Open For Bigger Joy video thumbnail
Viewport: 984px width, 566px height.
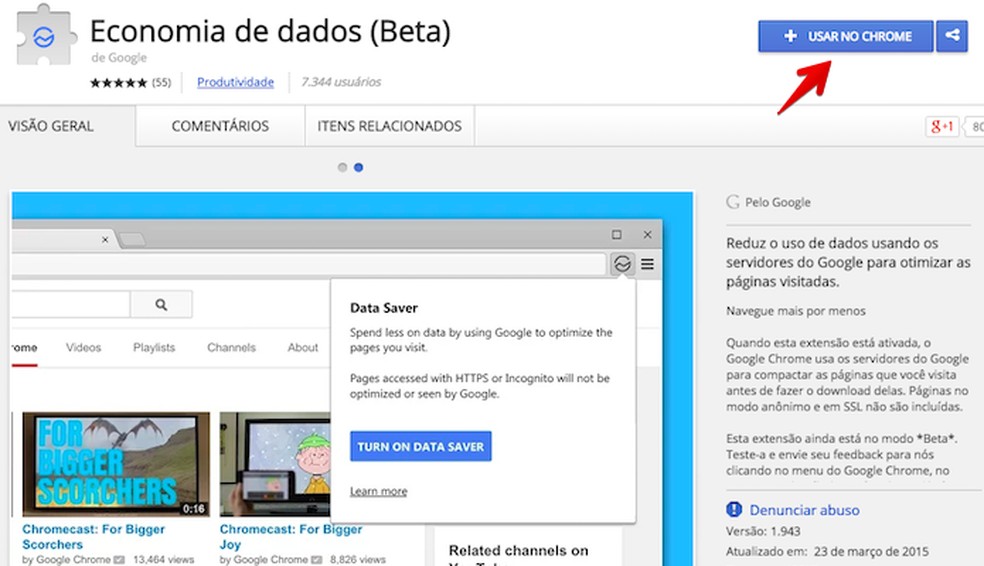click(x=275, y=464)
